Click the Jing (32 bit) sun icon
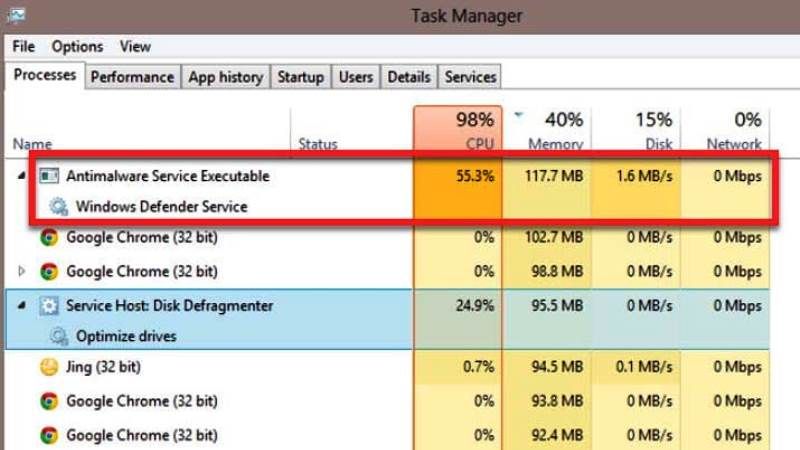This screenshot has width=800, height=450. [x=49, y=367]
